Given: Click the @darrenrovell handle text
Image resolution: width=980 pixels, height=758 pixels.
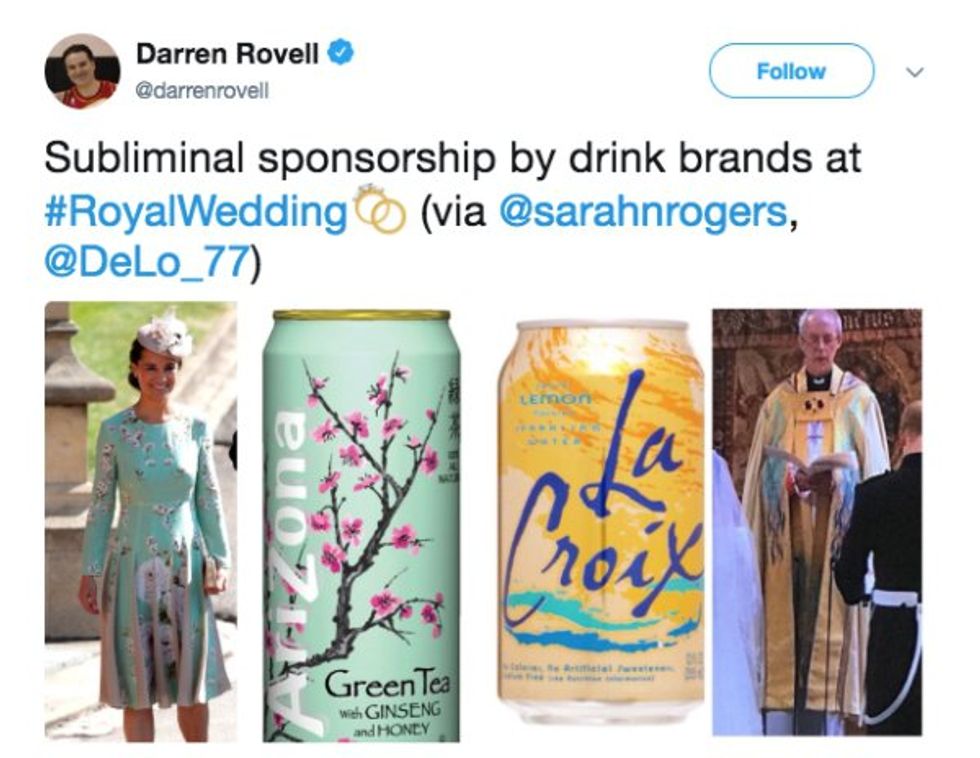Looking at the screenshot, I should [x=202, y=91].
